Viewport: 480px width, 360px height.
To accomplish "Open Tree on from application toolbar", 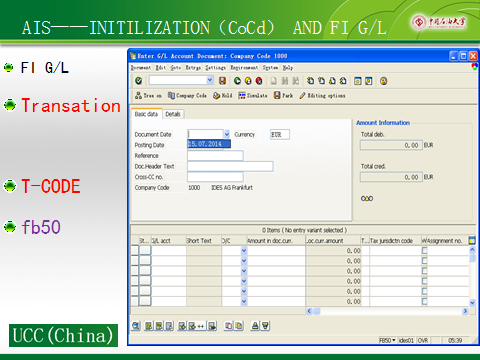I will tap(148, 96).
